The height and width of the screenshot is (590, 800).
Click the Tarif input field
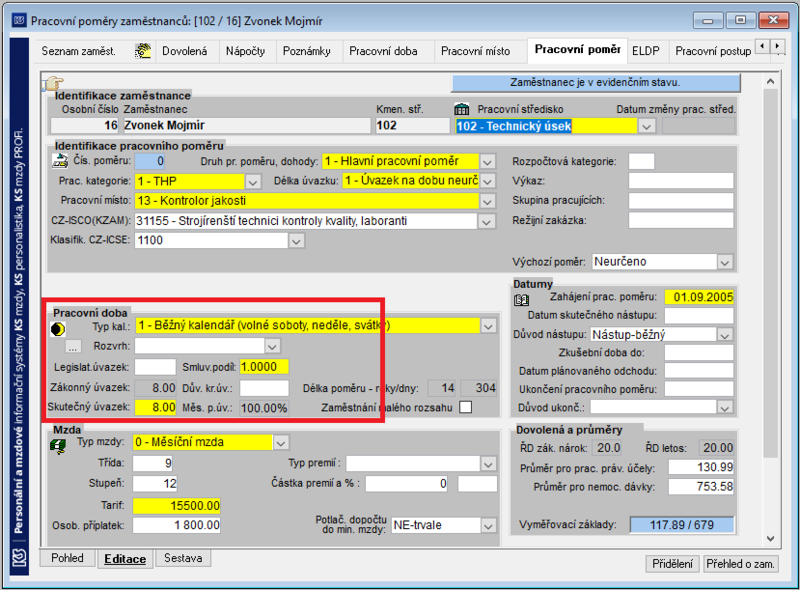(x=177, y=506)
